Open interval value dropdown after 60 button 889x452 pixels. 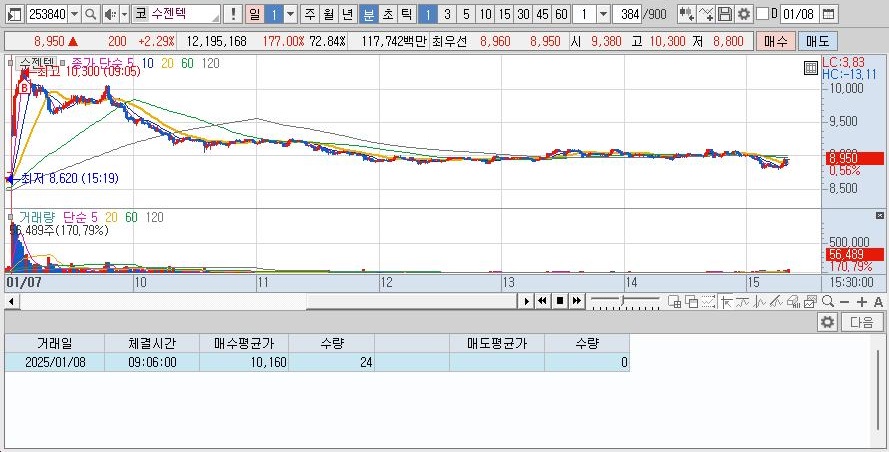[603, 14]
